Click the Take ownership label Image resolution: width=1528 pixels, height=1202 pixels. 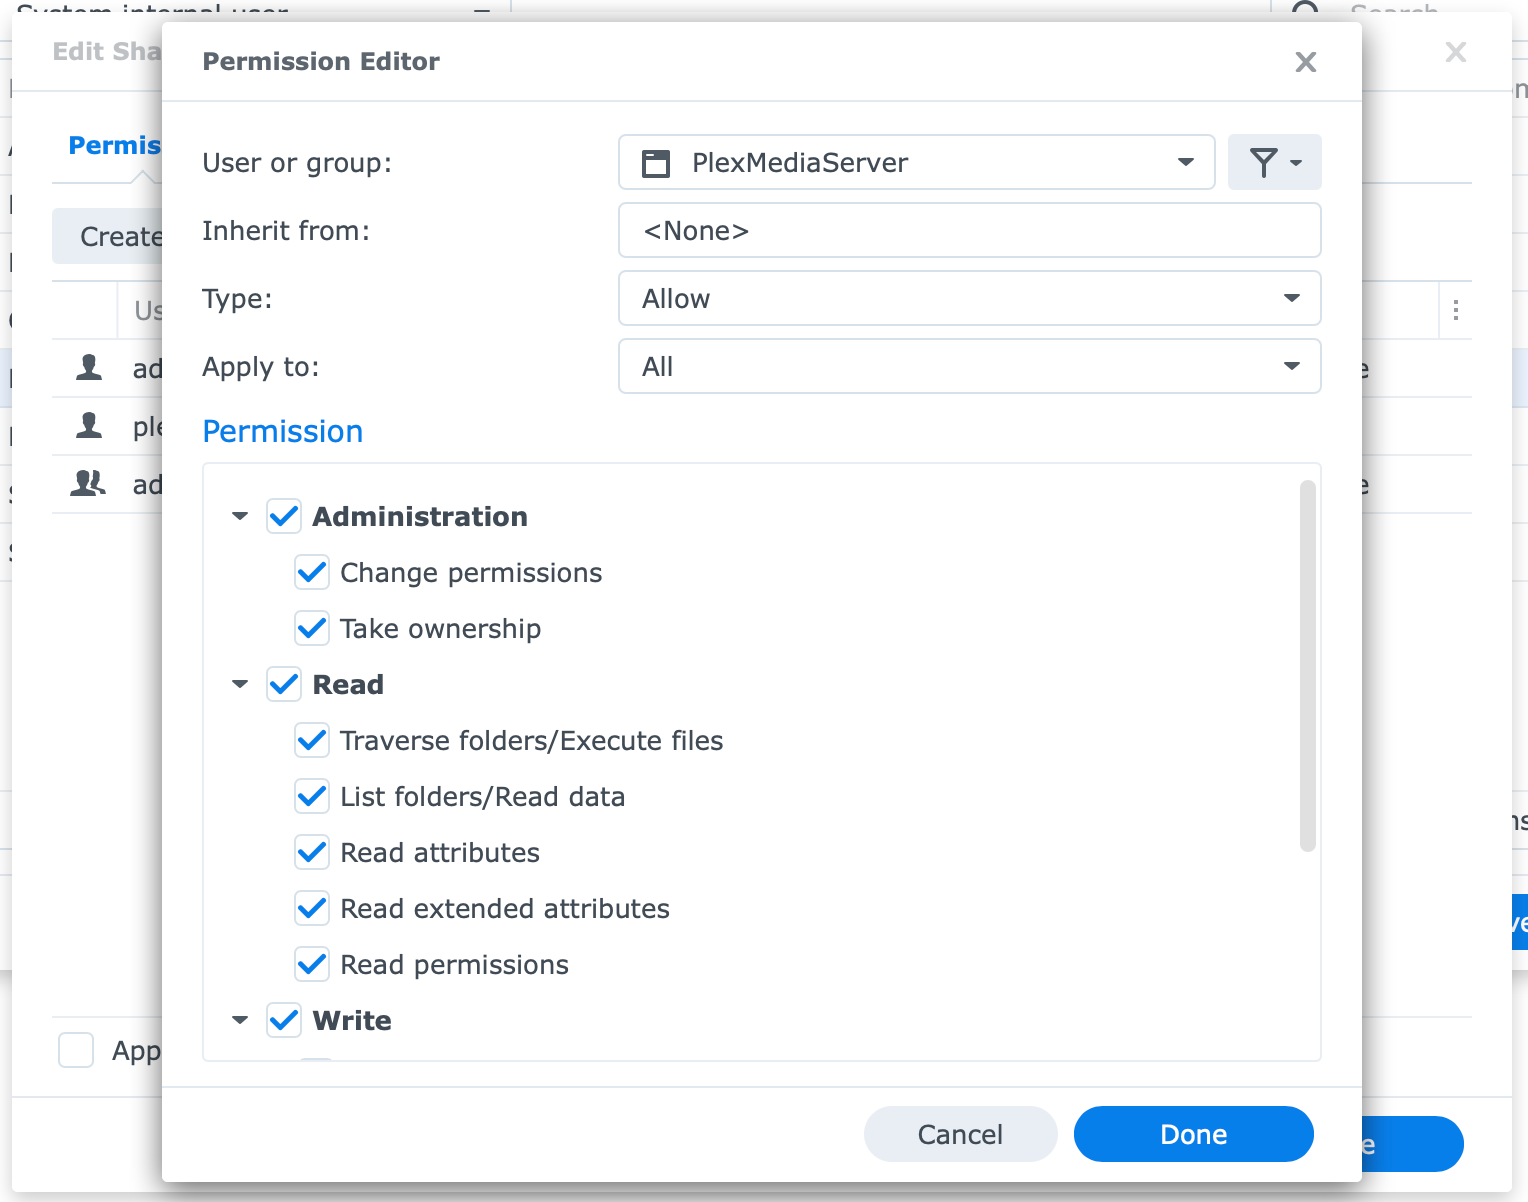[440, 629]
